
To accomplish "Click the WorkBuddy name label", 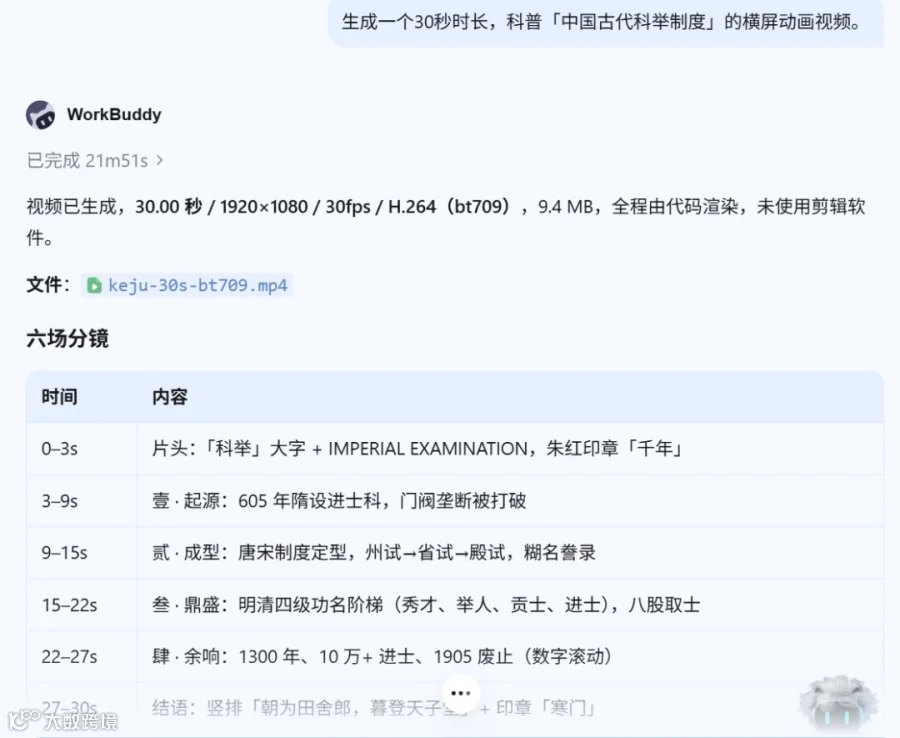I will pyautogui.click(x=114, y=115).
